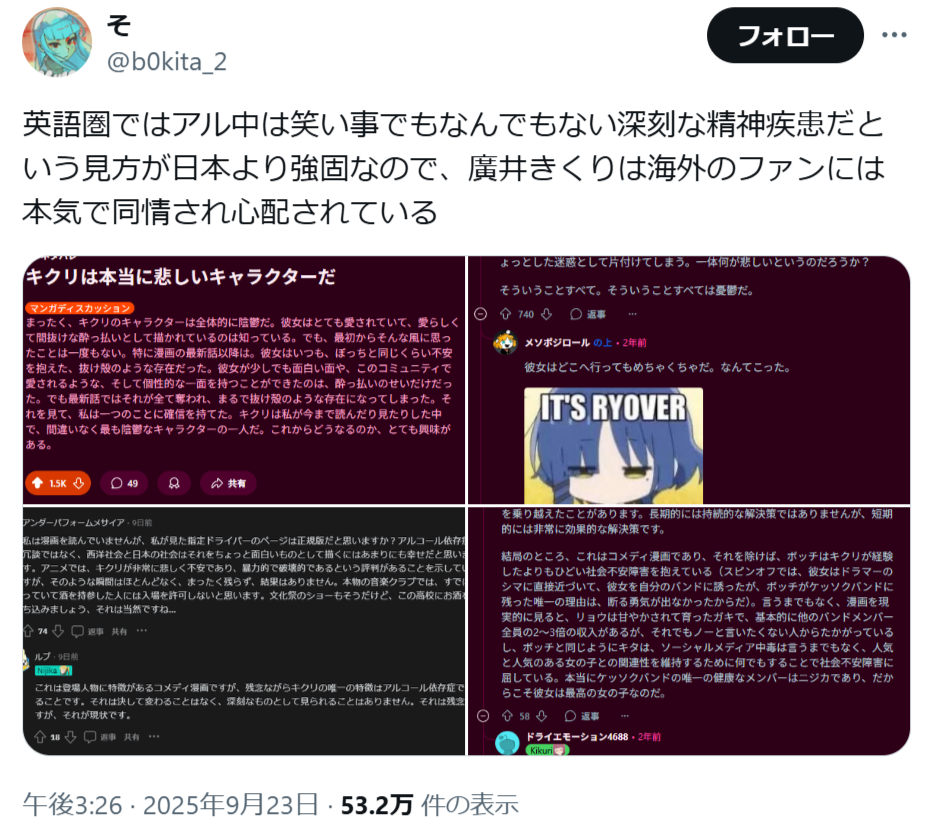The height and width of the screenshot is (824, 937).
Task: Open the three-dot more options menu
Action: (x=894, y=35)
